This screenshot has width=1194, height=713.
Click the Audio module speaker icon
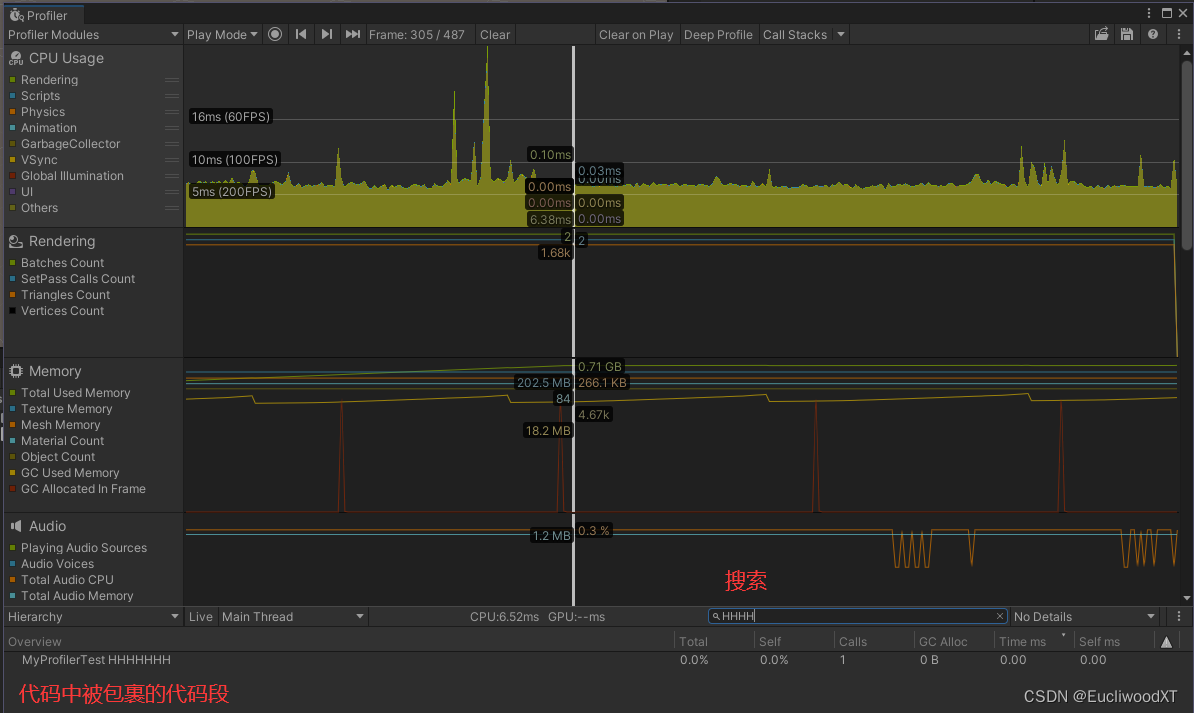pos(16,526)
